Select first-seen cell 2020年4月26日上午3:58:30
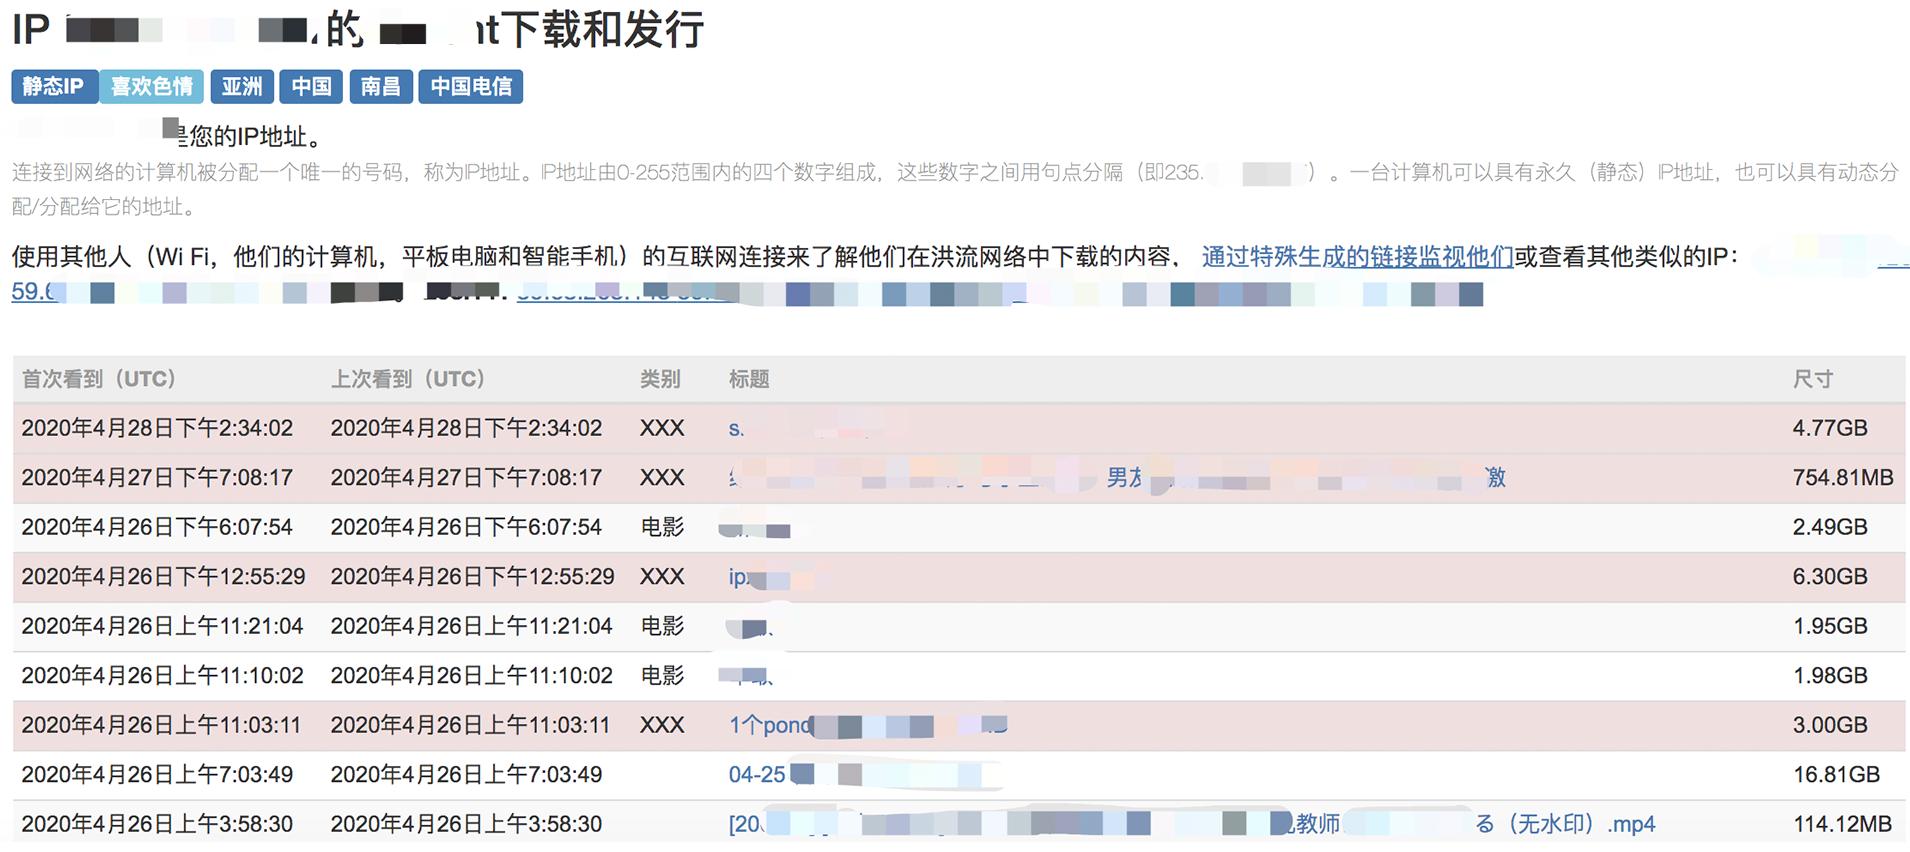The height and width of the screenshot is (852, 1910). [157, 824]
